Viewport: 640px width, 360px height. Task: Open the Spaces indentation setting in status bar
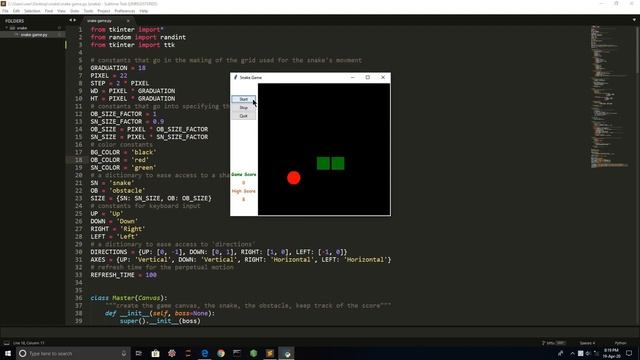tap(588, 343)
